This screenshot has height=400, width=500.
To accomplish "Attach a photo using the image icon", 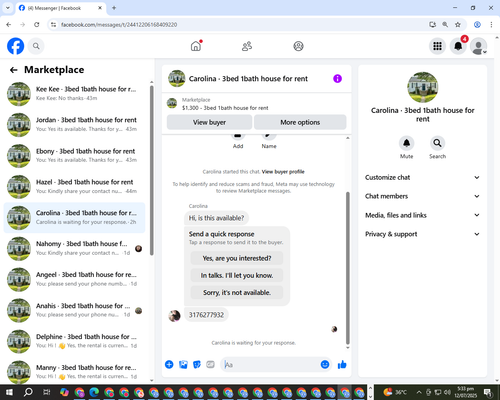I will [183, 364].
